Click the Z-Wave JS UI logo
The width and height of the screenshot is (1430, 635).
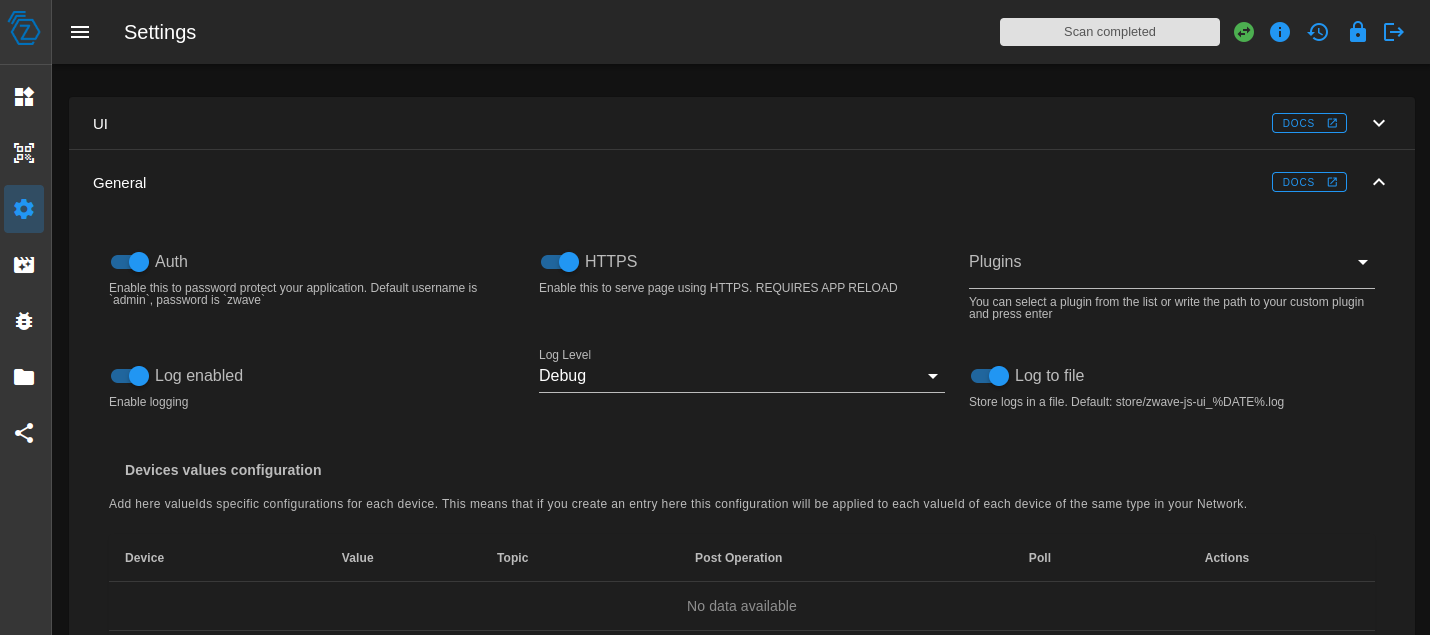click(24, 28)
